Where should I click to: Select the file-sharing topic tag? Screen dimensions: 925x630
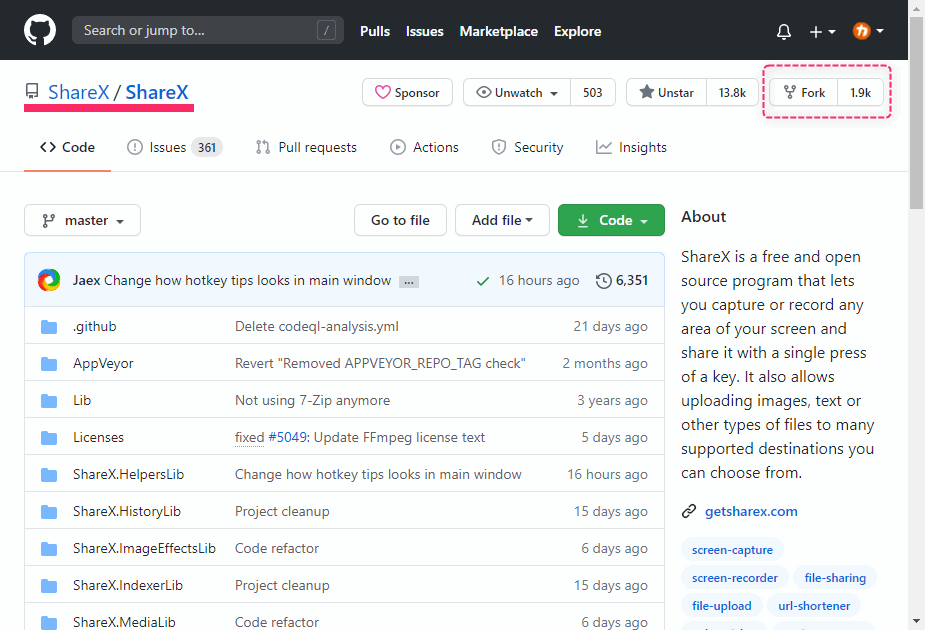click(x=835, y=578)
